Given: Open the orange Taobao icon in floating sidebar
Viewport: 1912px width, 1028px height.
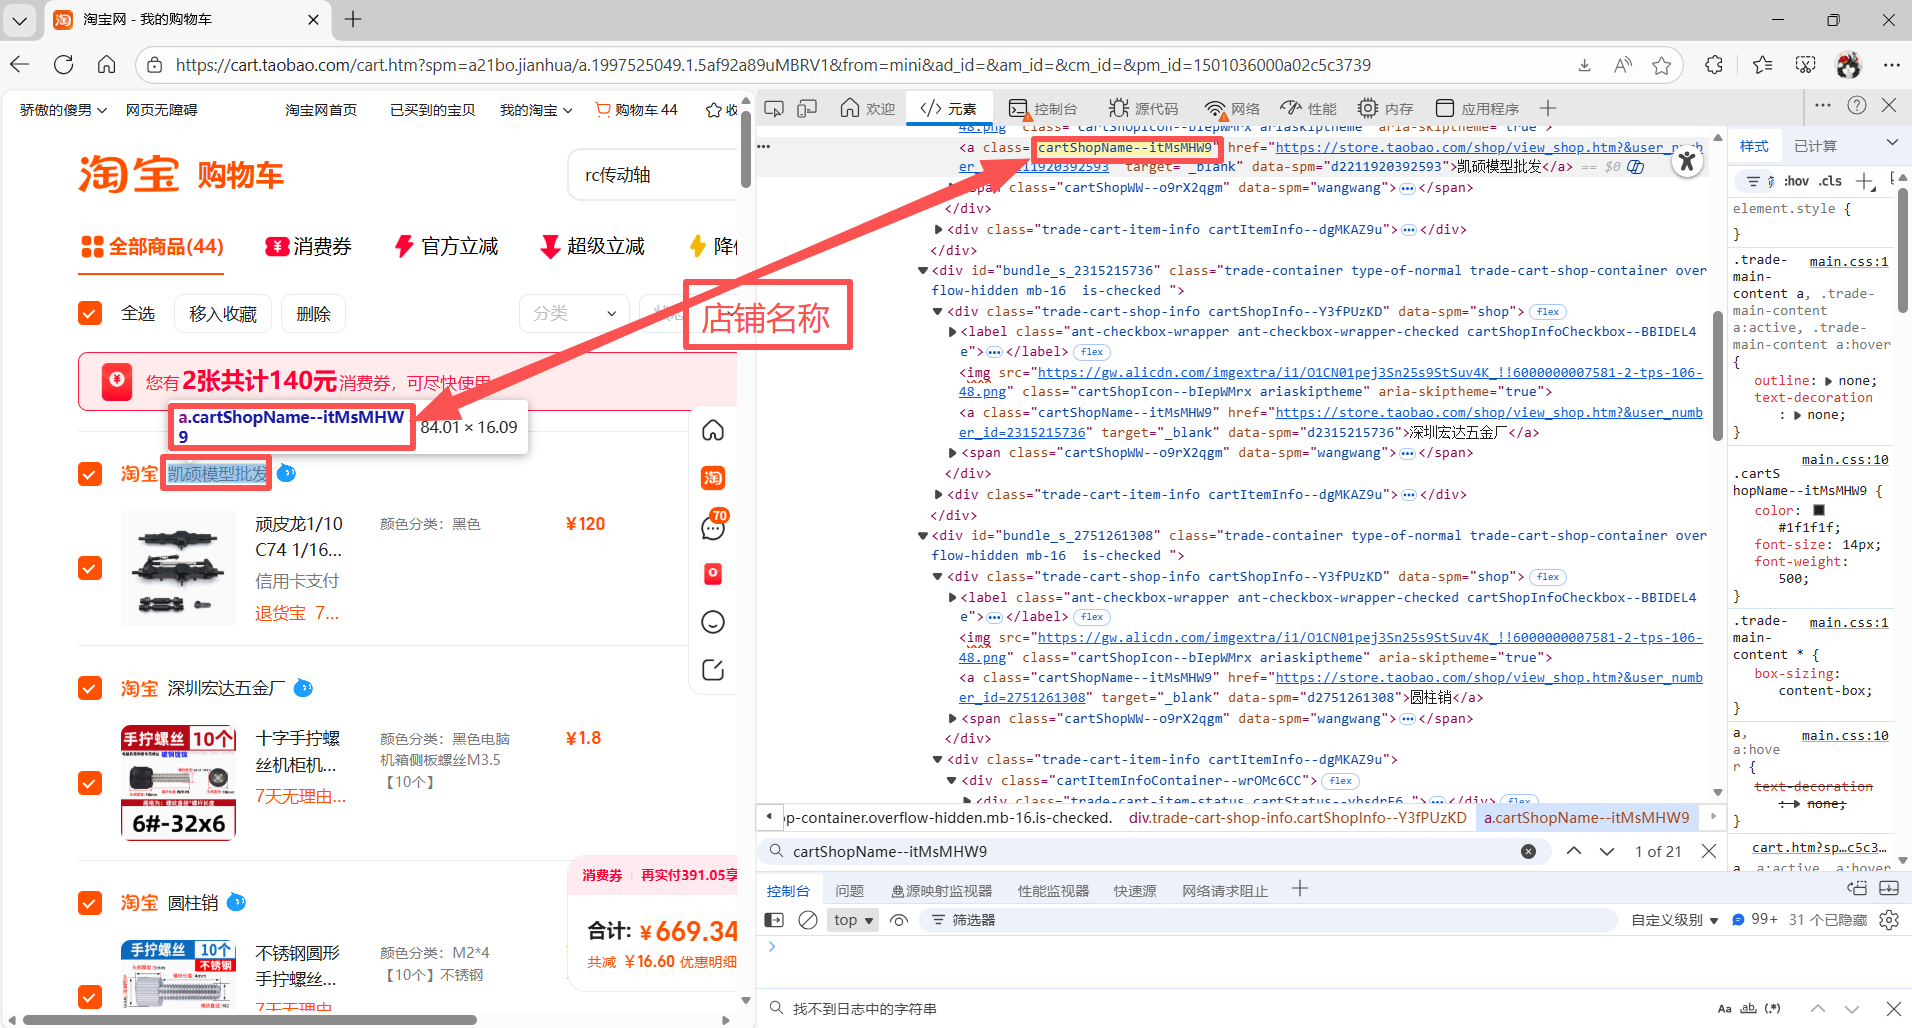Looking at the screenshot, I should [x=713, y=478].
